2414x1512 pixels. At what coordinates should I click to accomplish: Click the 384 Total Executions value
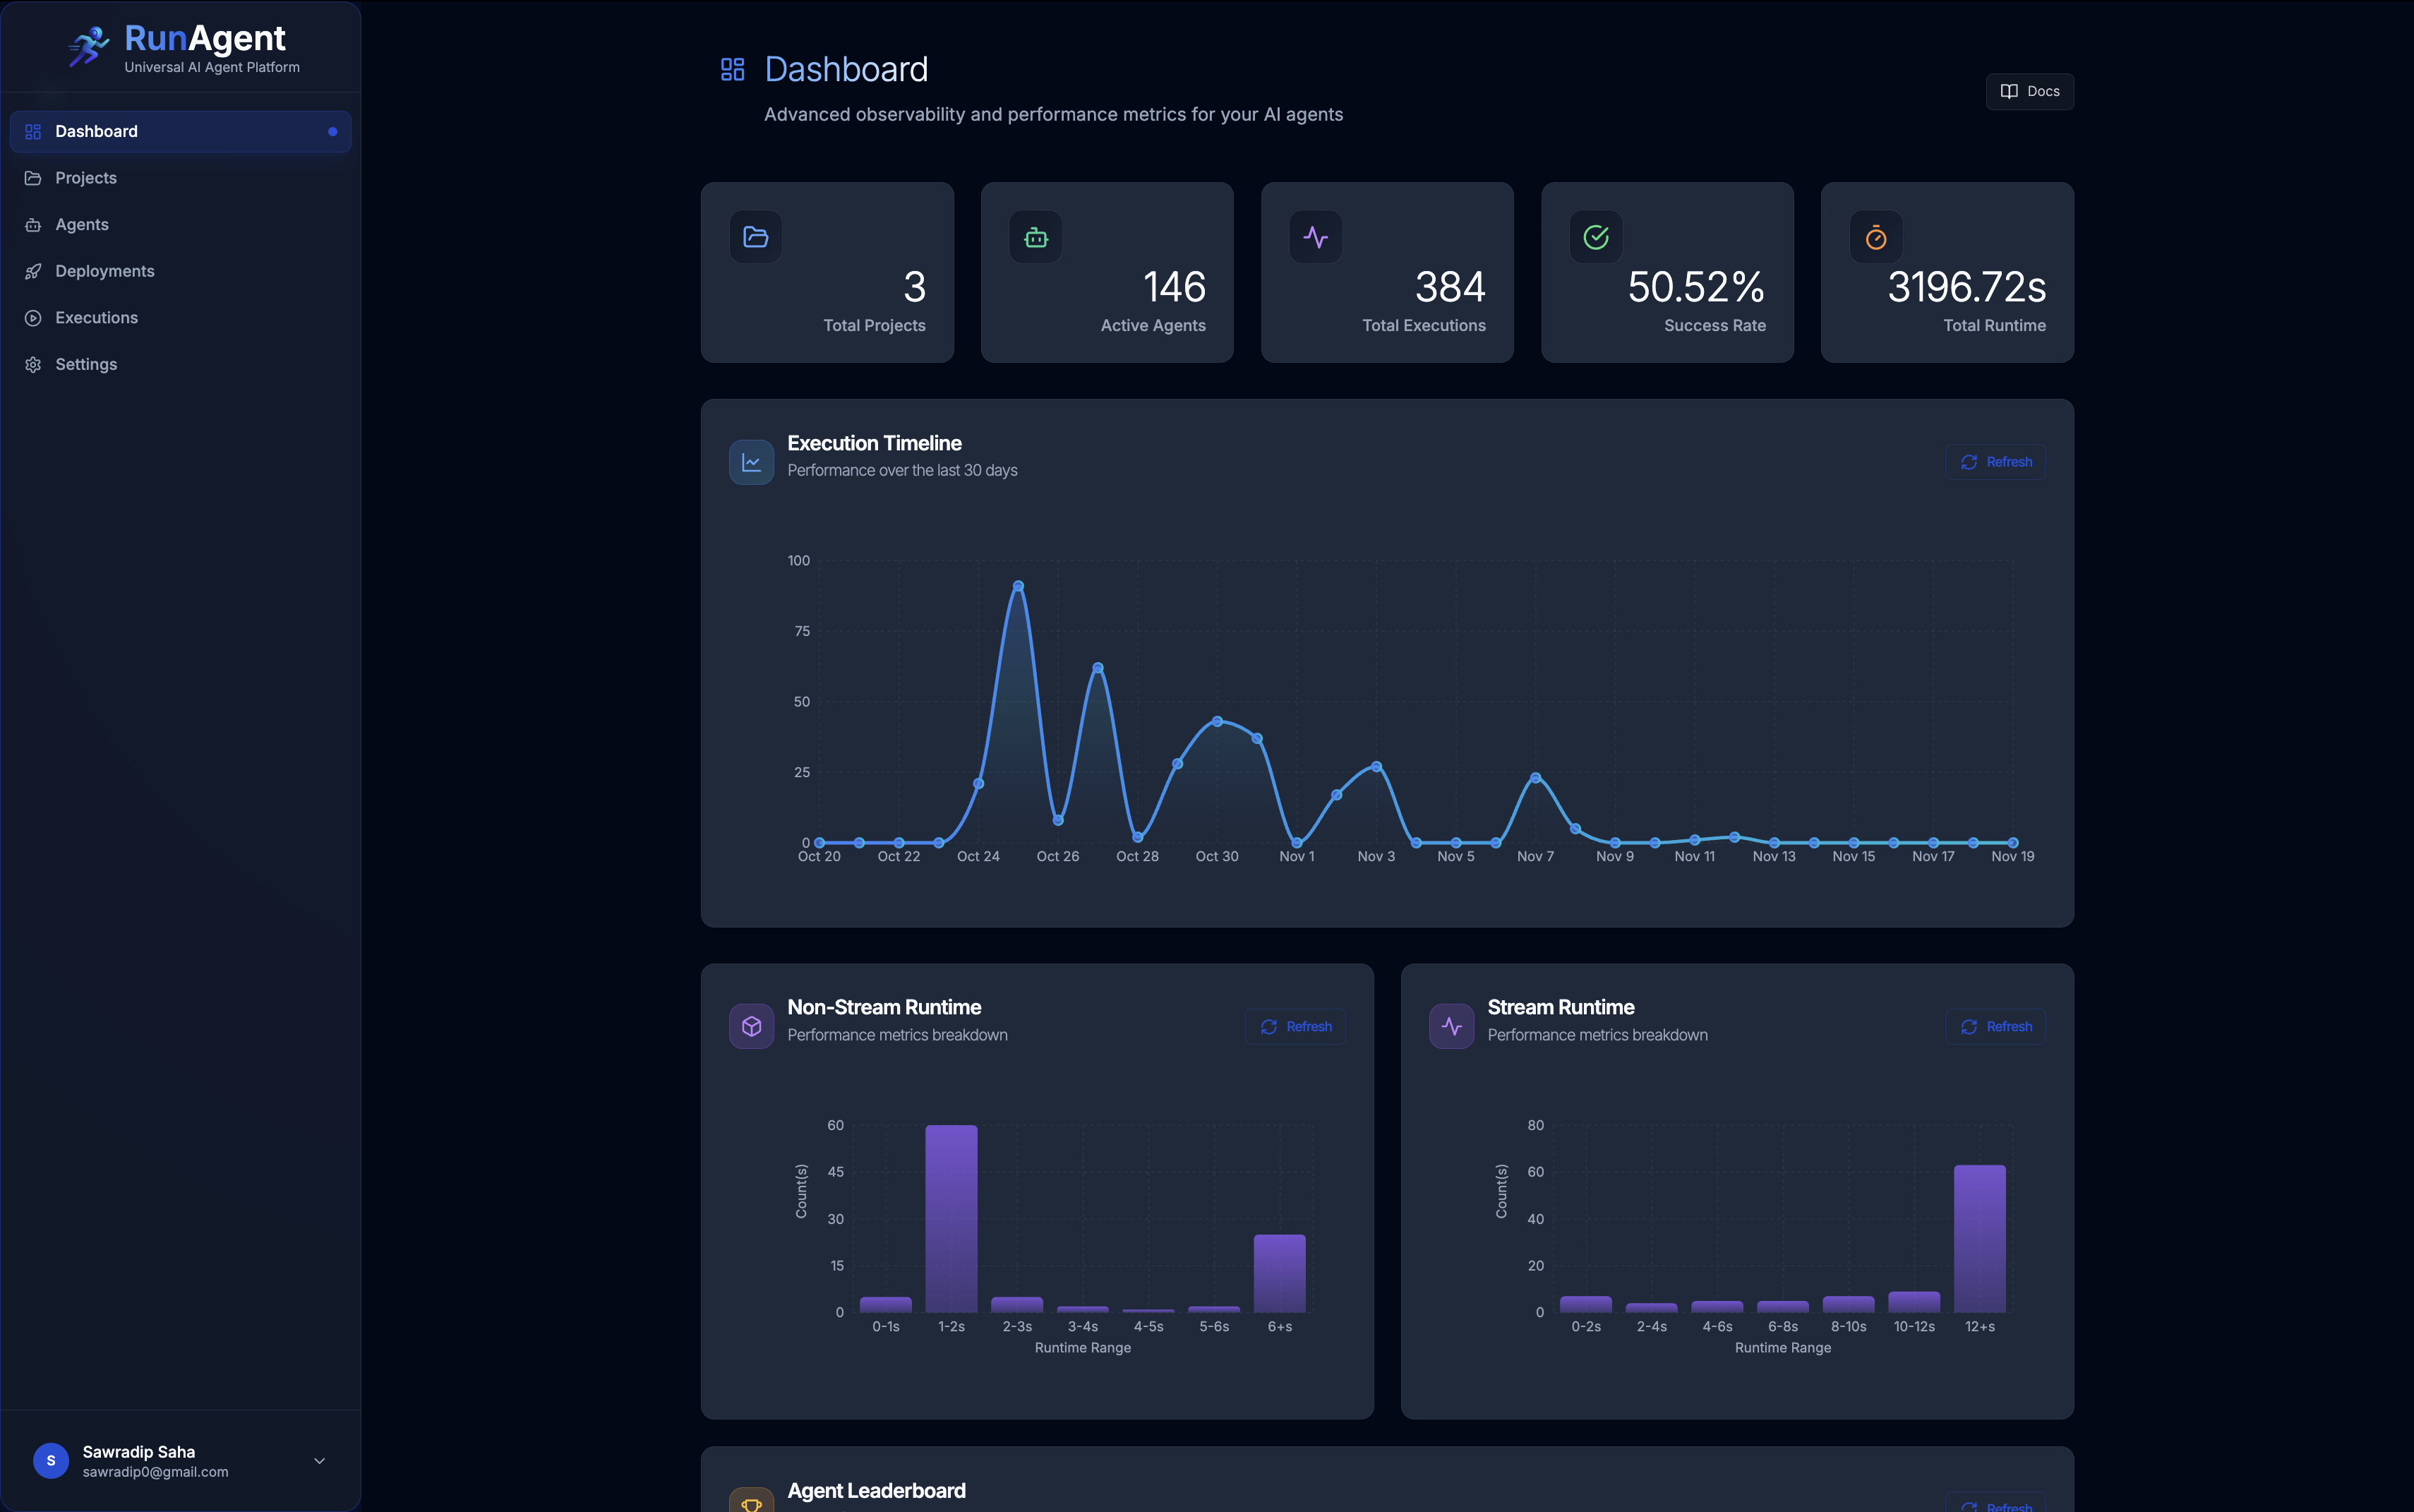point(1450,288)
